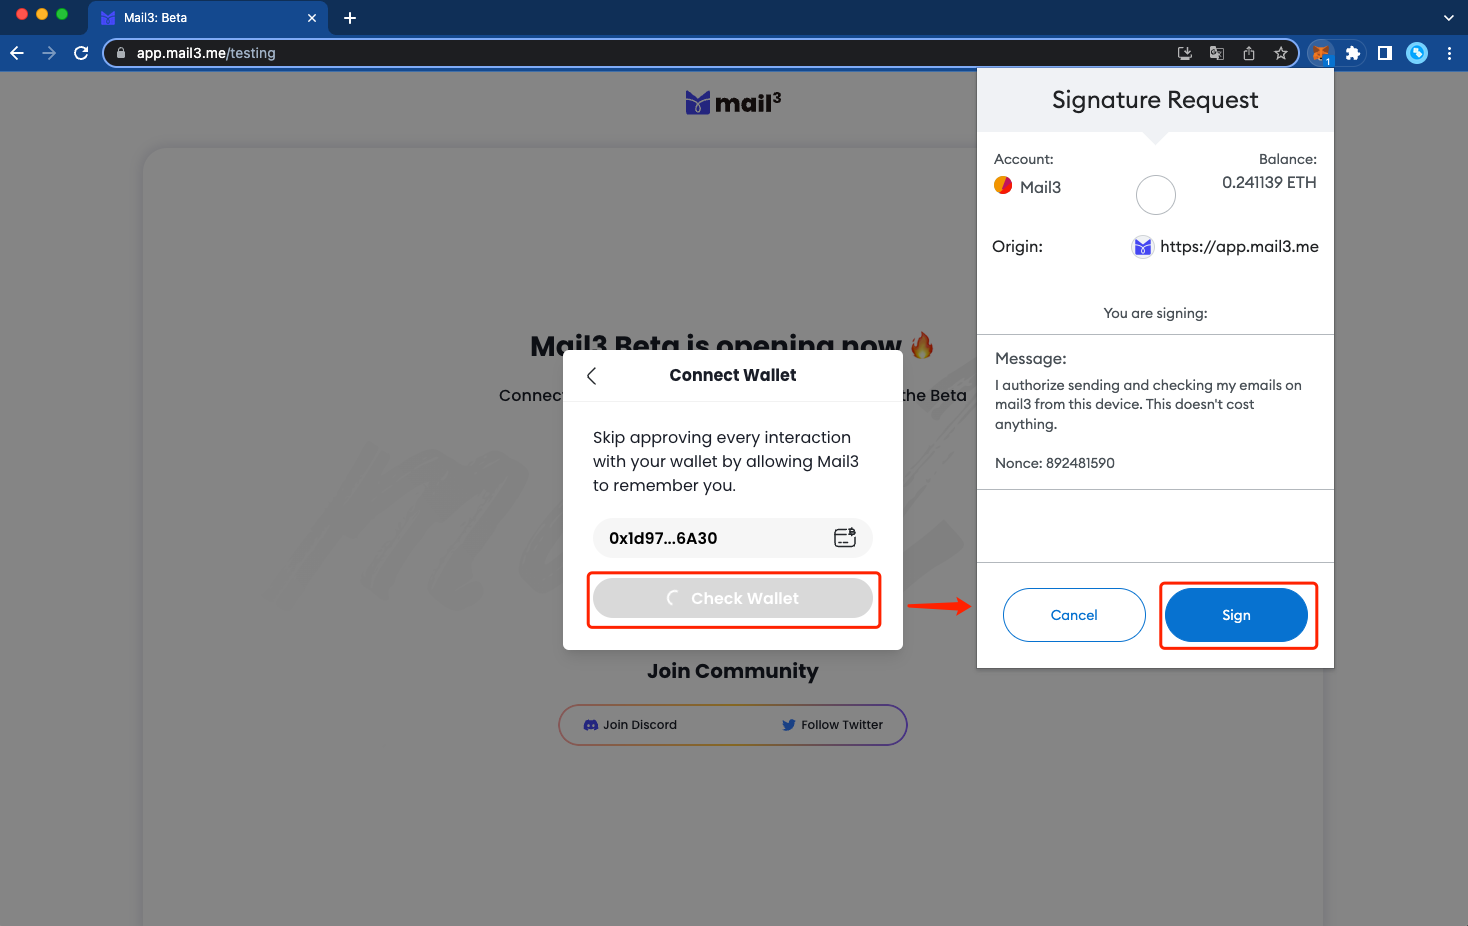Click the share page icon
This screenshot has width=1468, height=926.
pyautogui.click(x=1249, y=53)
